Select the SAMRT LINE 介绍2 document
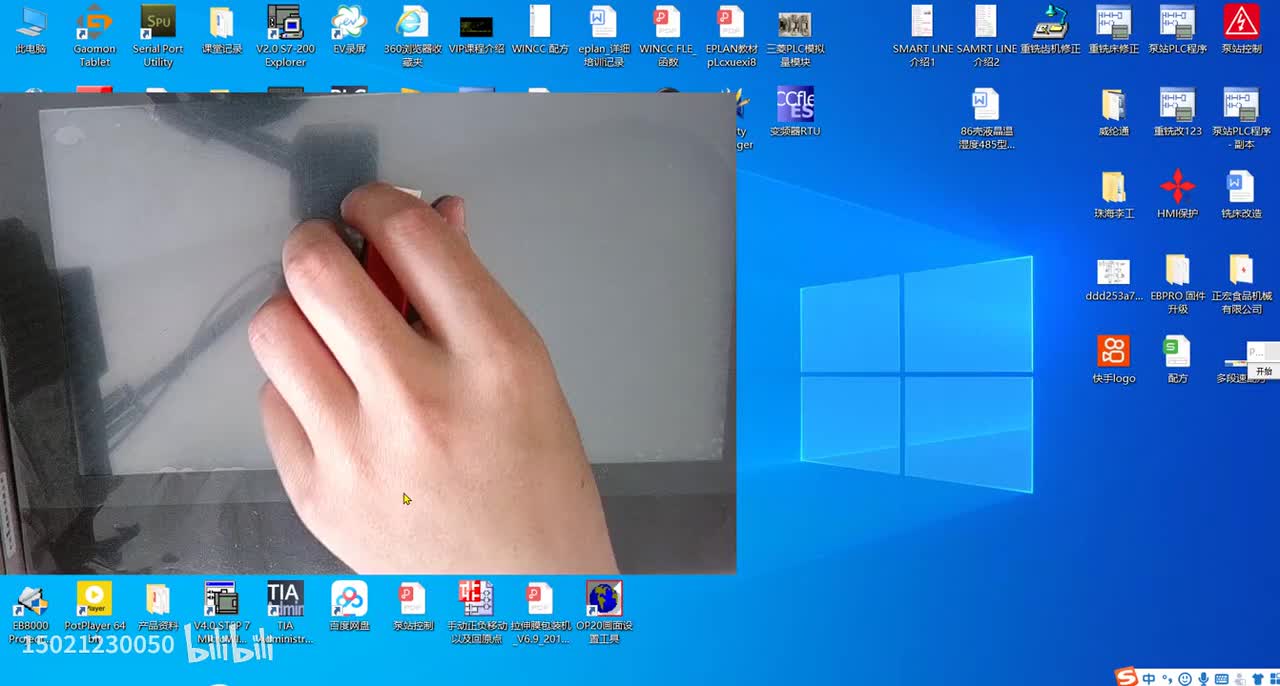1280x686 pixels. 986,36
